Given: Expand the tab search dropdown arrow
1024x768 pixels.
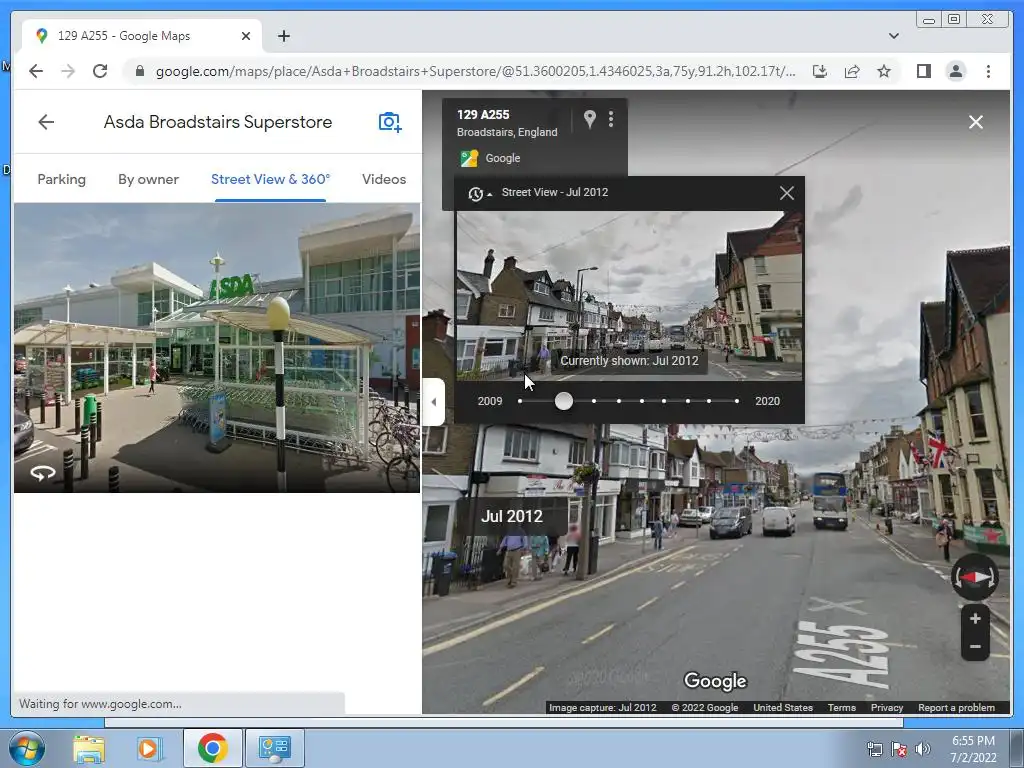Looking at the screenshot, I should pyautogui.click(x=893, y=36).
